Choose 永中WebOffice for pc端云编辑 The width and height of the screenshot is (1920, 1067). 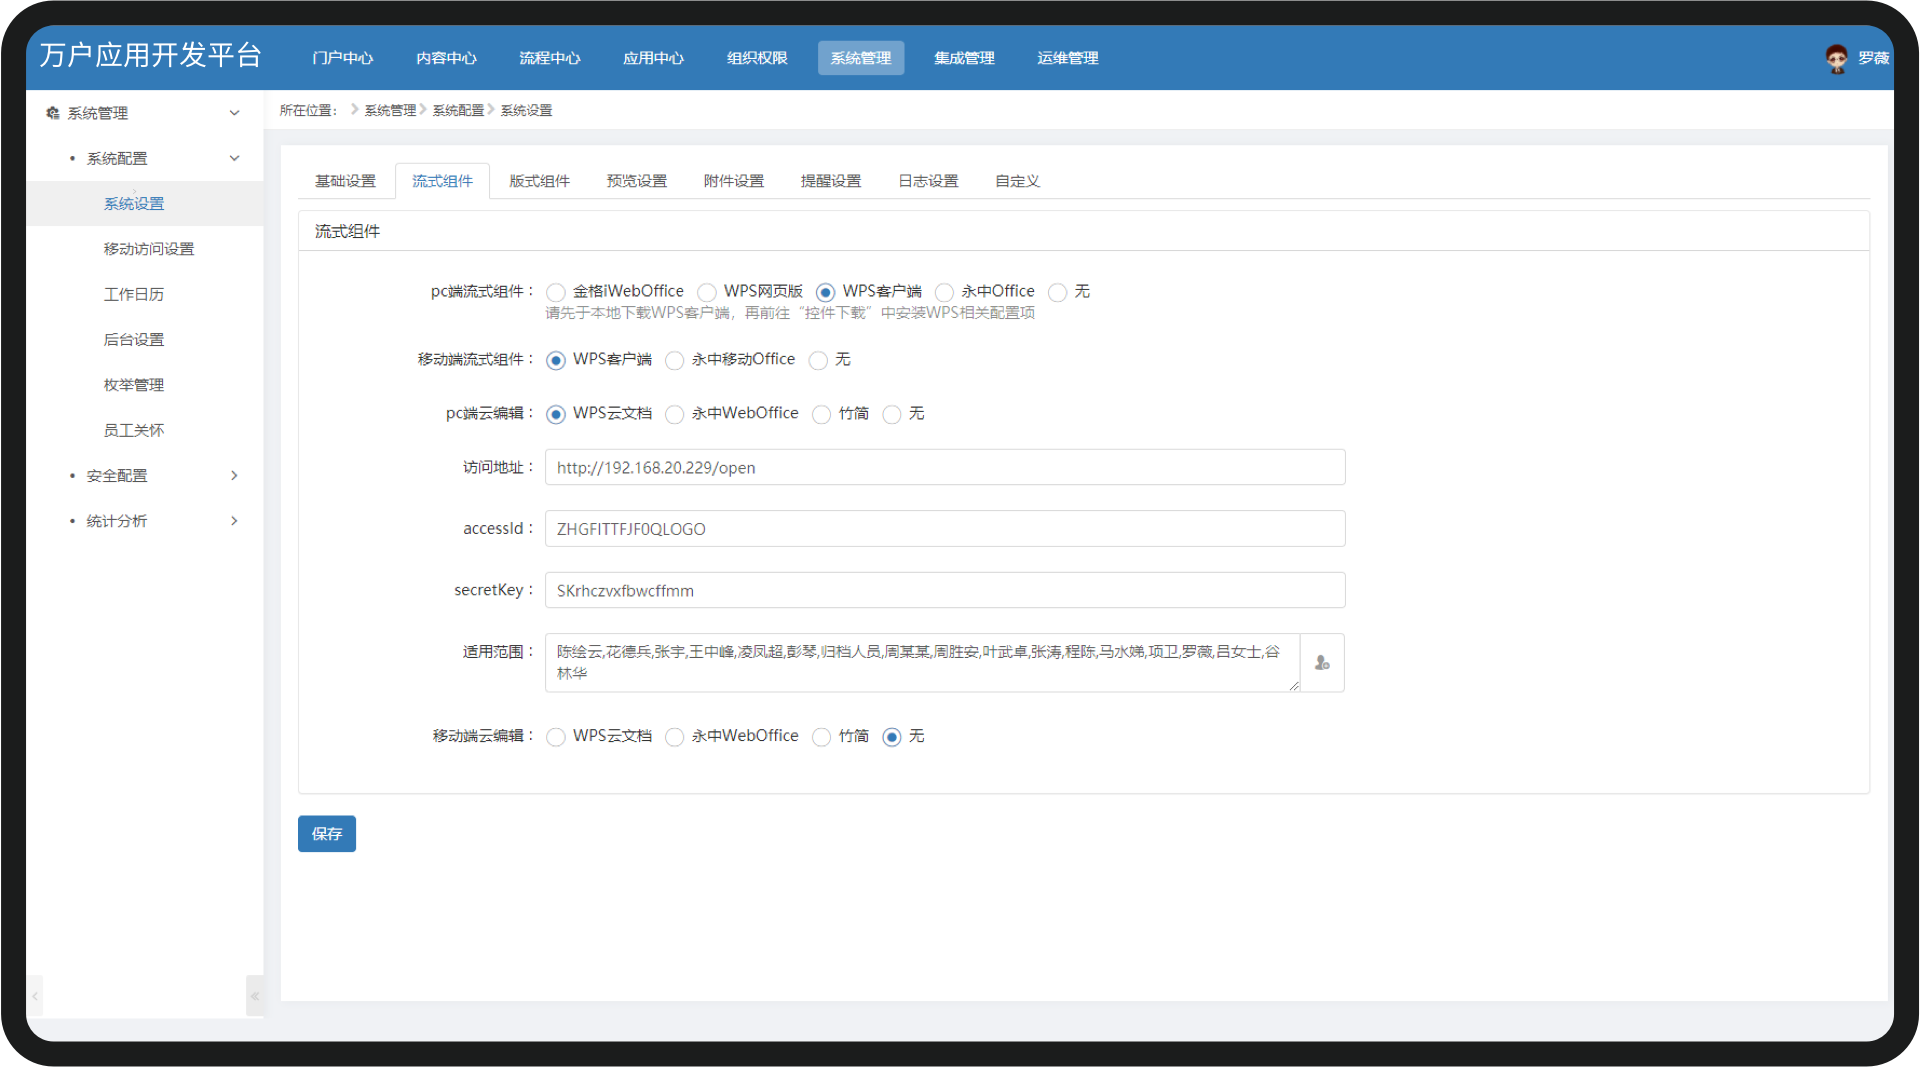[x=675, y=414]
